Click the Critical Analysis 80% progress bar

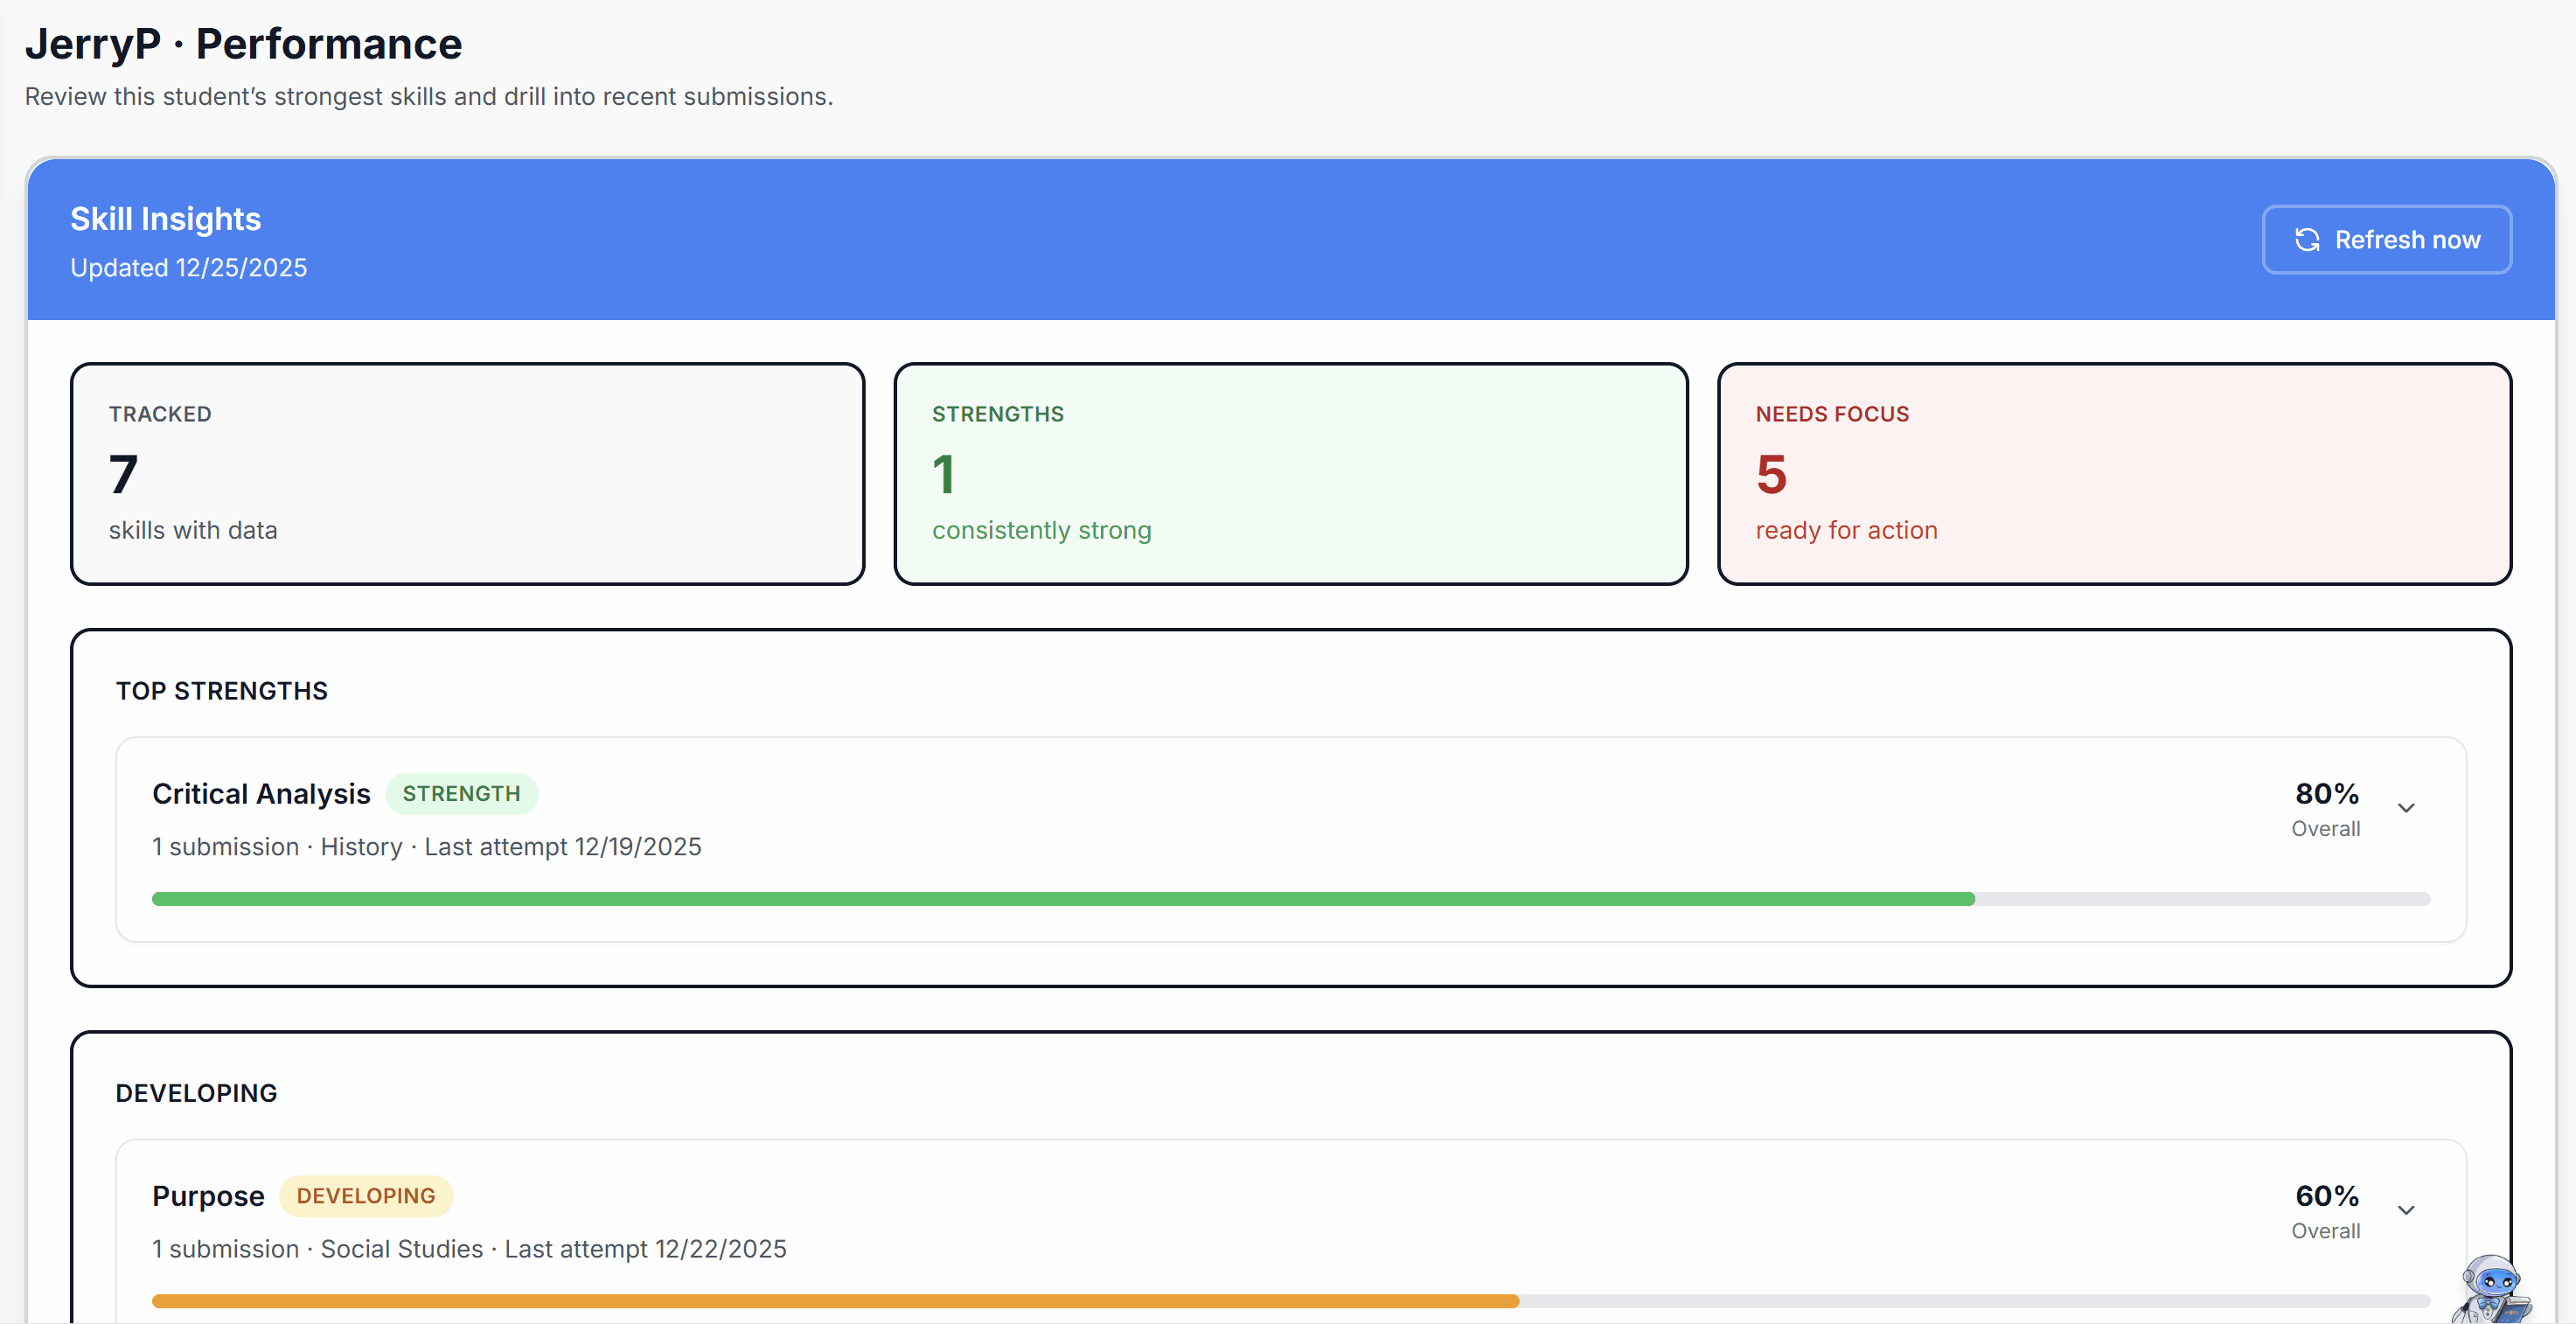click(1290, 899)
